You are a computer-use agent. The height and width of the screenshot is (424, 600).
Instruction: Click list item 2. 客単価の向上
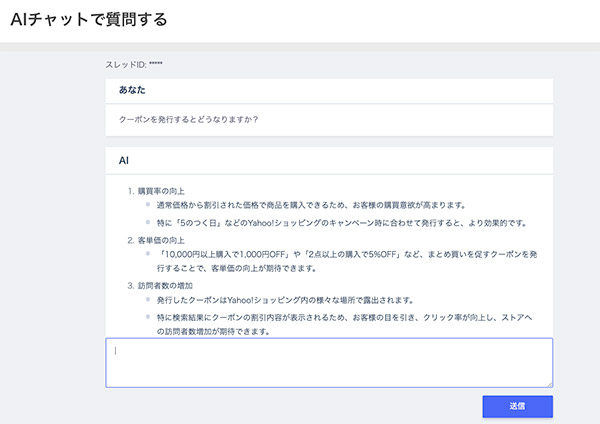tap(156, 240)
